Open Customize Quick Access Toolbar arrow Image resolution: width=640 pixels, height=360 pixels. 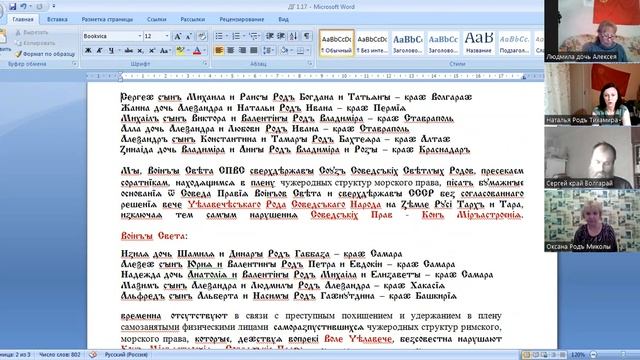(x=53, y=6)
